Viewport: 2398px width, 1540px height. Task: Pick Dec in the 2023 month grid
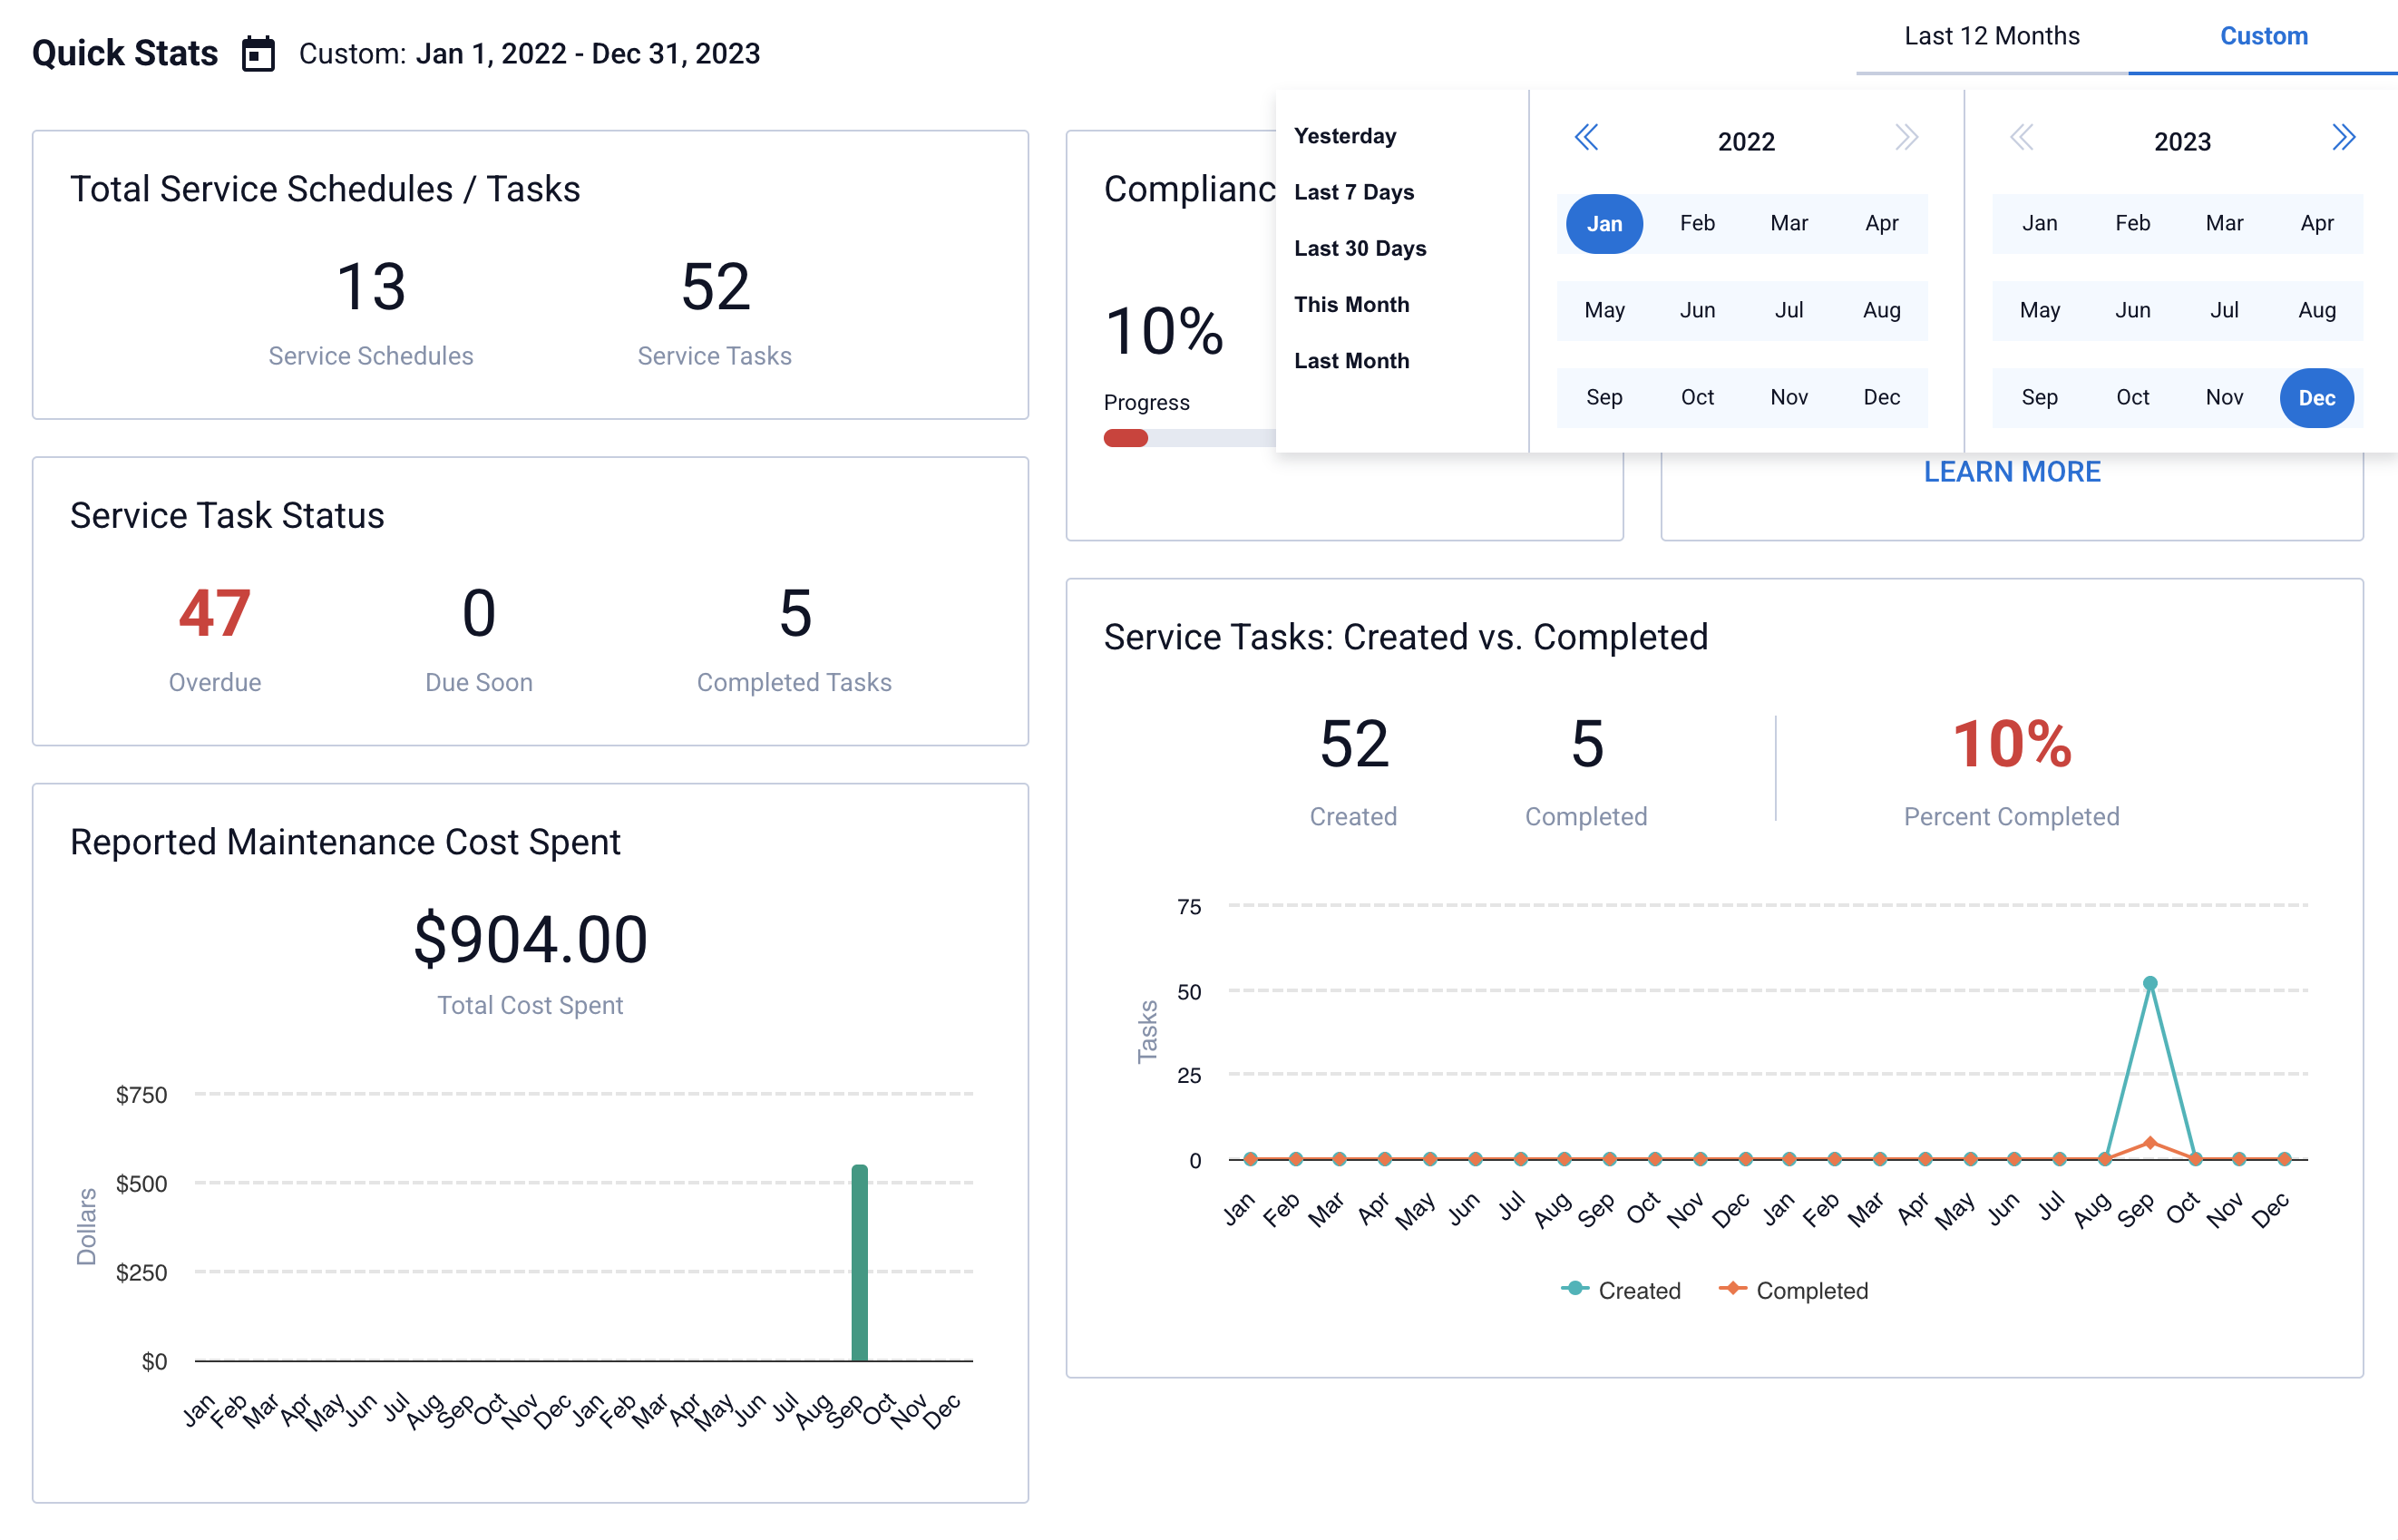coord(2316,398)
